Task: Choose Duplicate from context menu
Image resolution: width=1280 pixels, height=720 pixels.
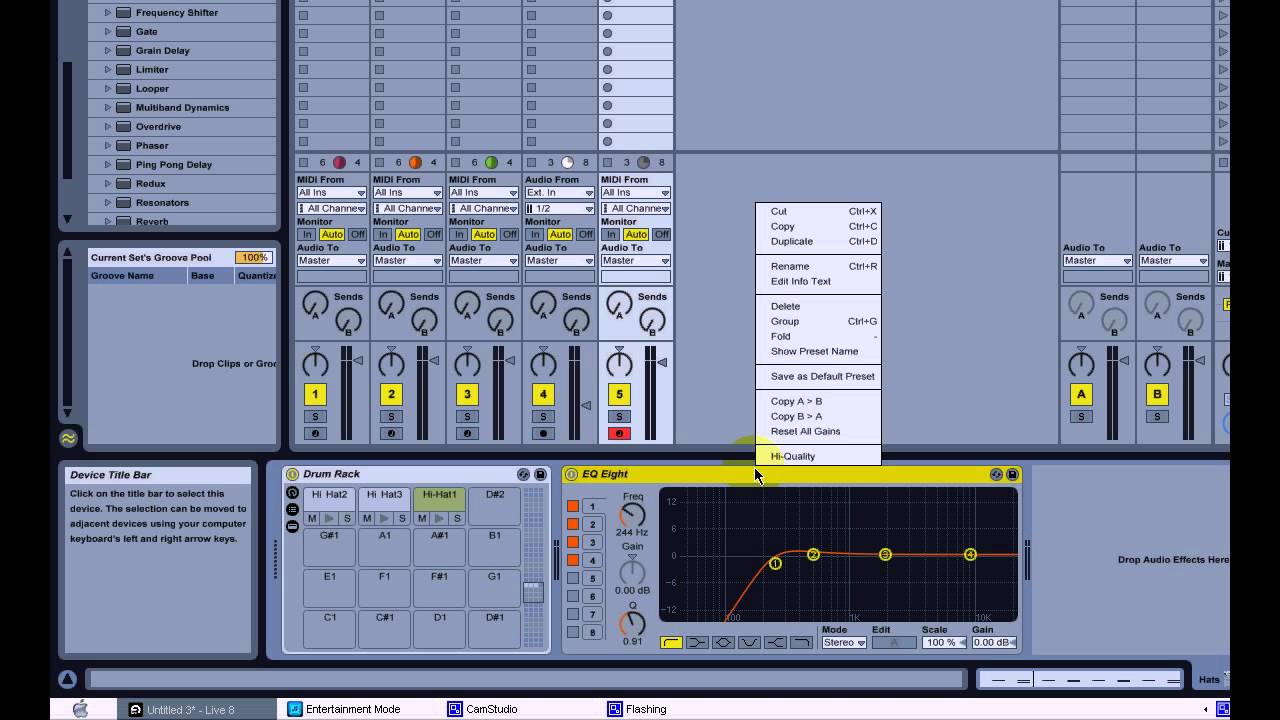Action: (x=818, y=241)
